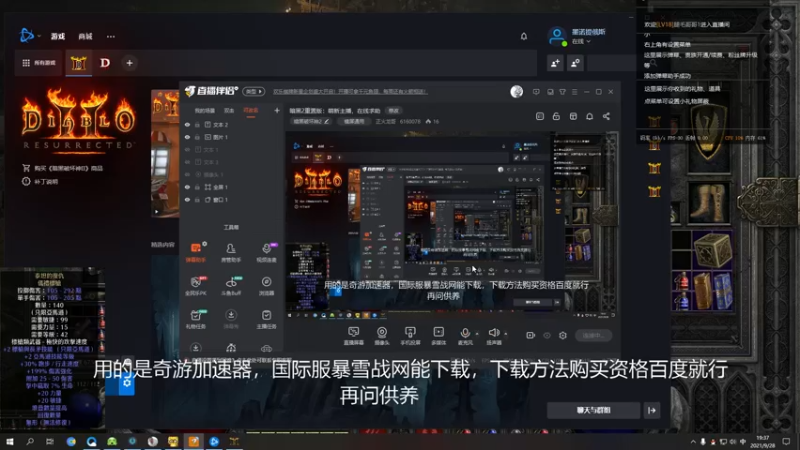Open the shop purchase link under Diablo logo
Image resolution: width=800 pixels, height=450 pixels.
[x=62, y=168]
